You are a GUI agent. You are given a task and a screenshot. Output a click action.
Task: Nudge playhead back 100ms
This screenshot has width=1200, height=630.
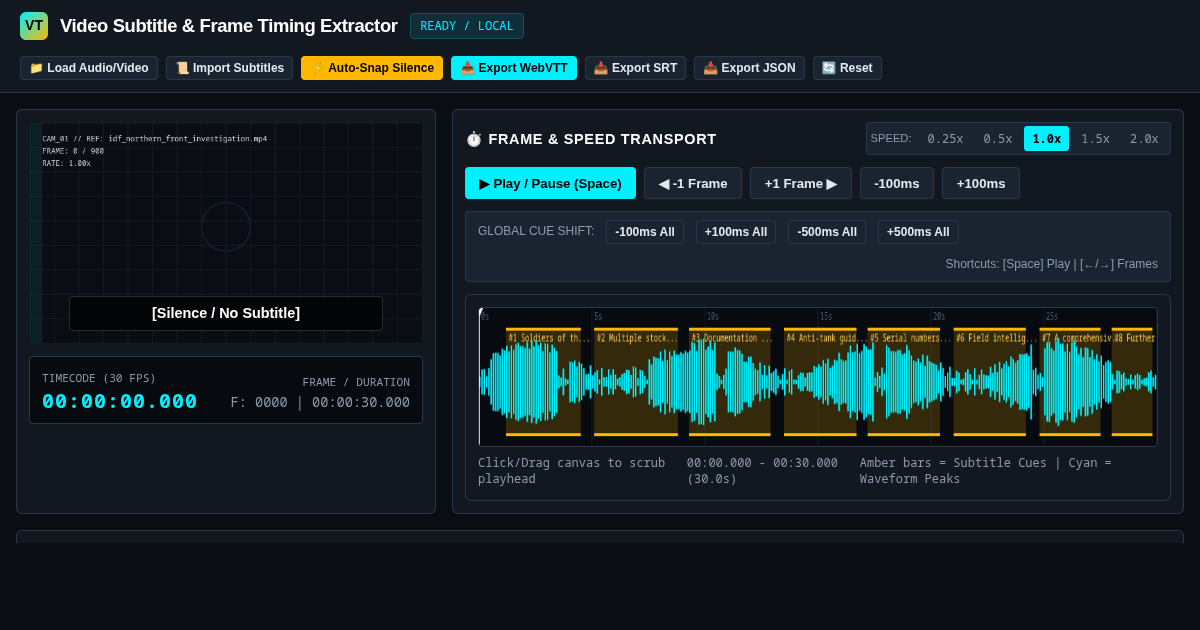[x=897, y=183]
